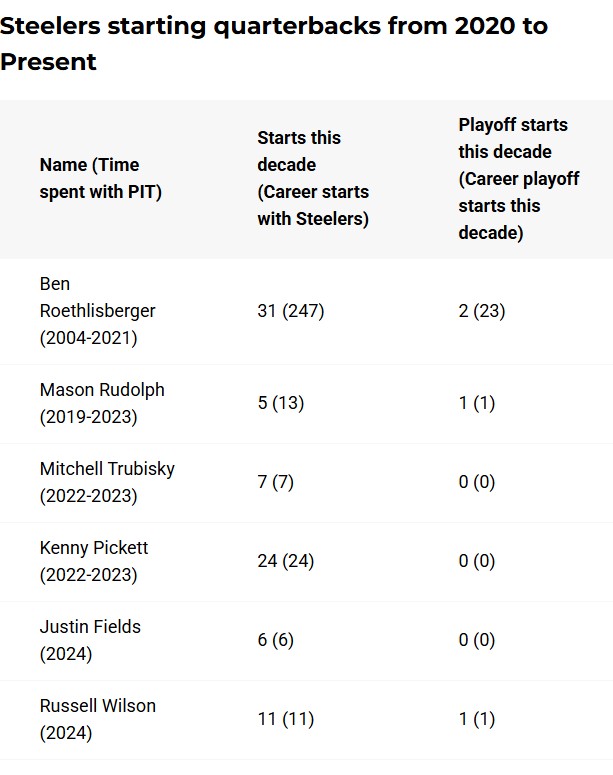
Task: Select the Justin Fields name cell
Action: click(90, 641)
